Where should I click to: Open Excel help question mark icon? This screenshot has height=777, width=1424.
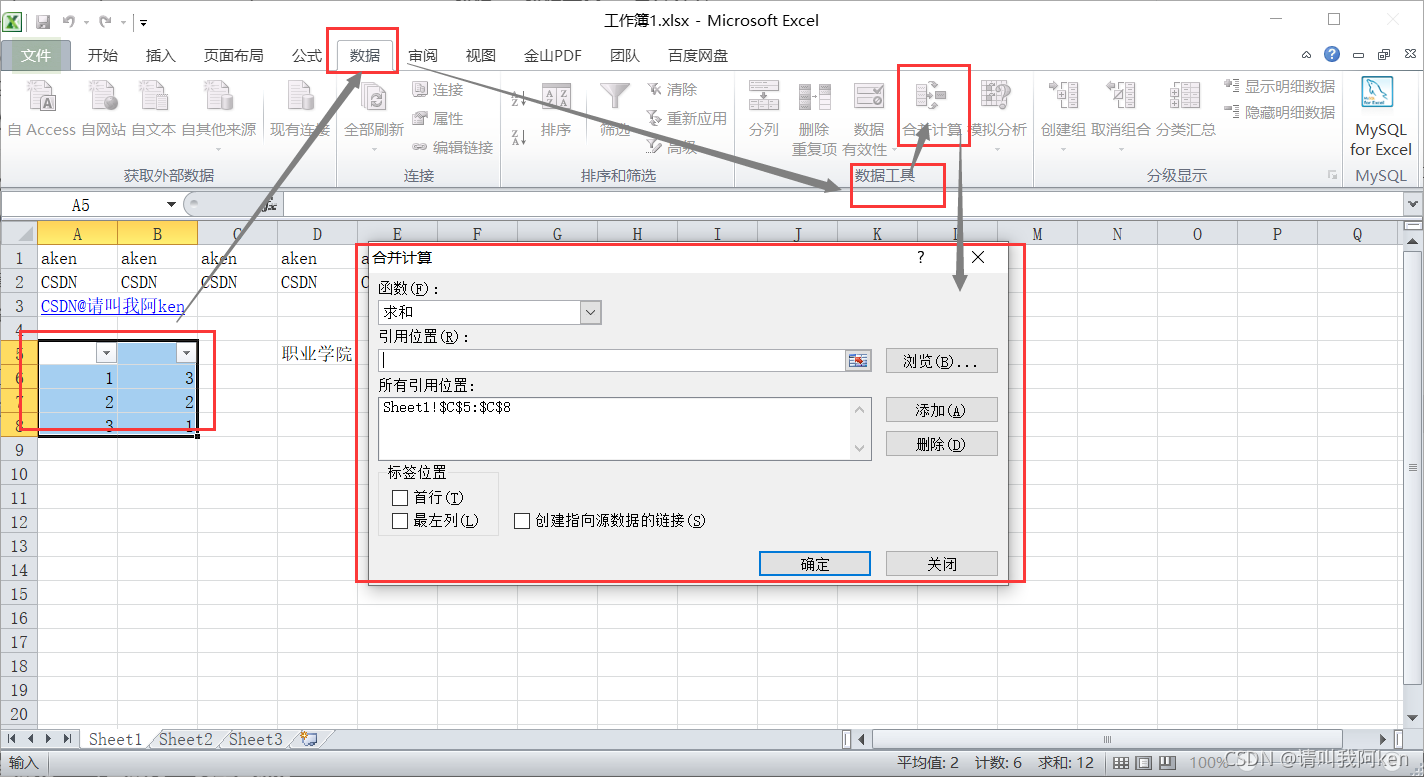click(x=1332, y=55)
